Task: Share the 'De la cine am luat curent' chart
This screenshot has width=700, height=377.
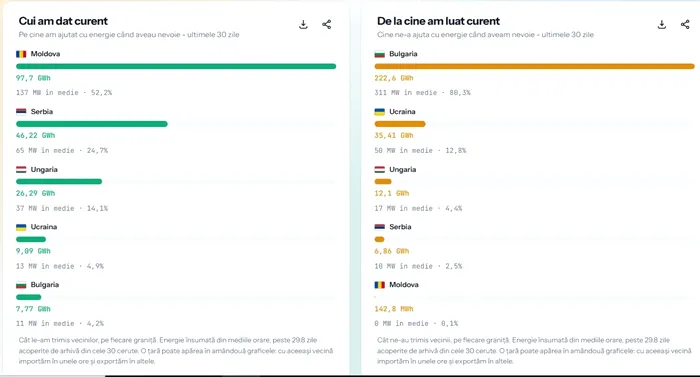Action: pyautogui.click(x=685, y=25)
